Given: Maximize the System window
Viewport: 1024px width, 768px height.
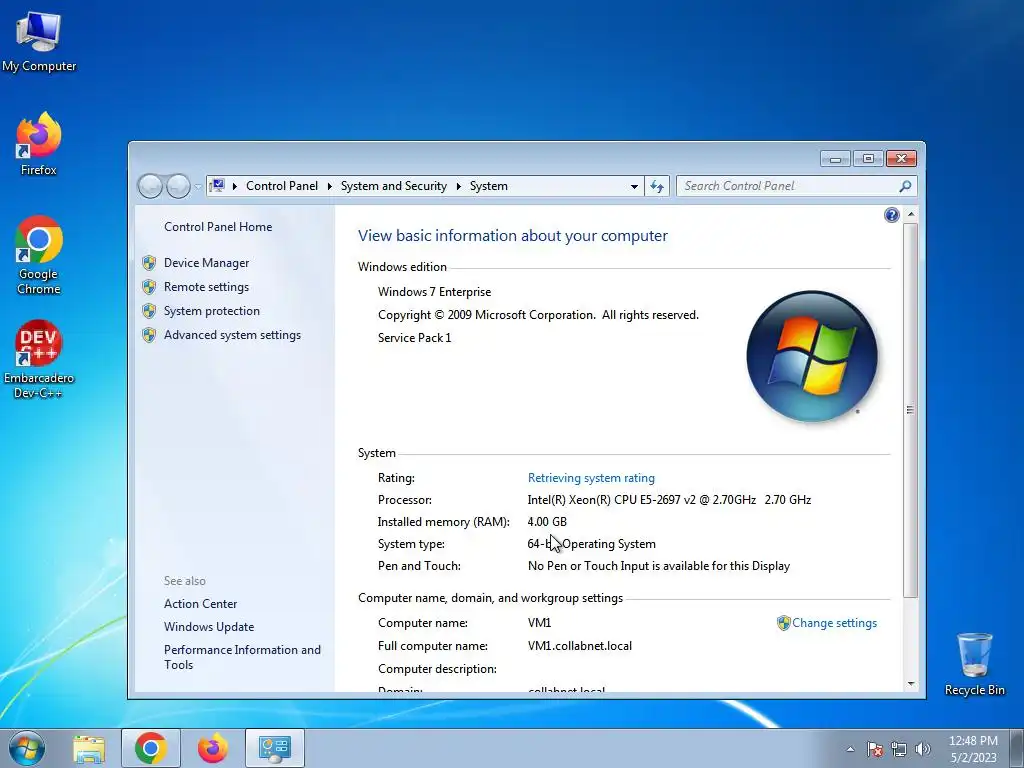Looking at the screenshot, I should [x=868, y=159].
